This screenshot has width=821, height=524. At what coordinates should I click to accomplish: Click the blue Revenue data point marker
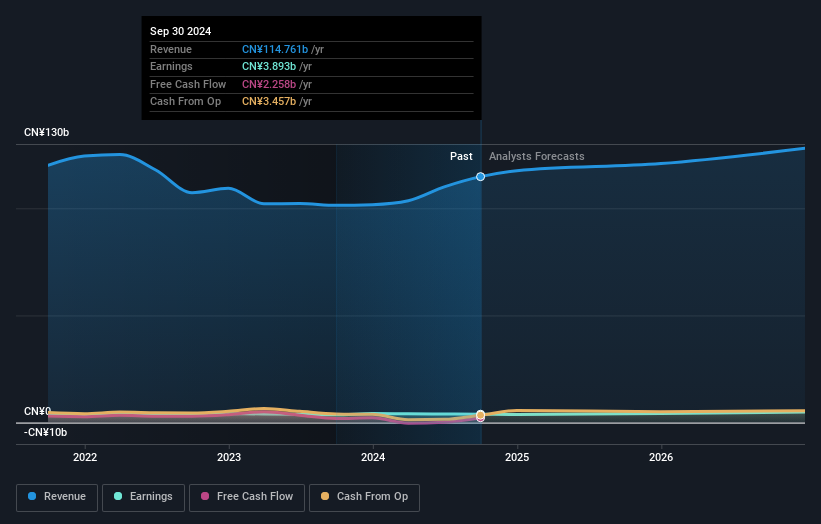480,177
